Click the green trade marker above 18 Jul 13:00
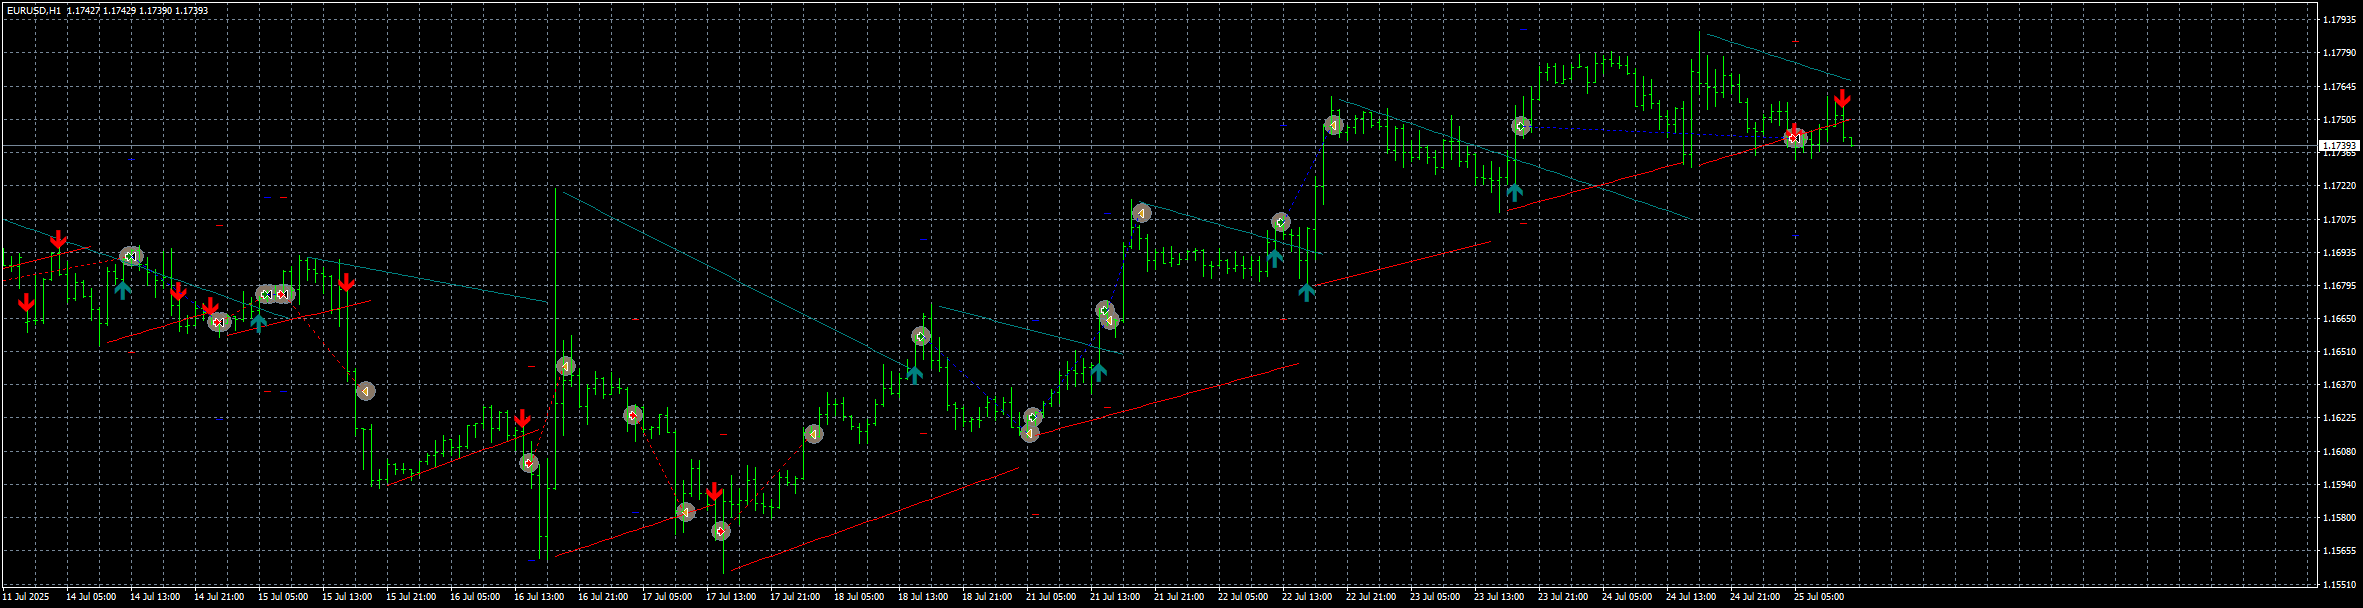The image size is (2363, 608). point(921,337)
